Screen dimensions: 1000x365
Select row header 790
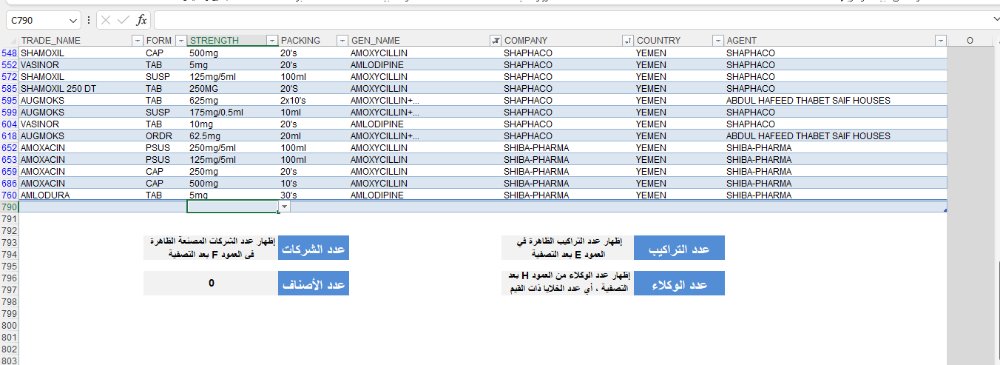(10, 207)
